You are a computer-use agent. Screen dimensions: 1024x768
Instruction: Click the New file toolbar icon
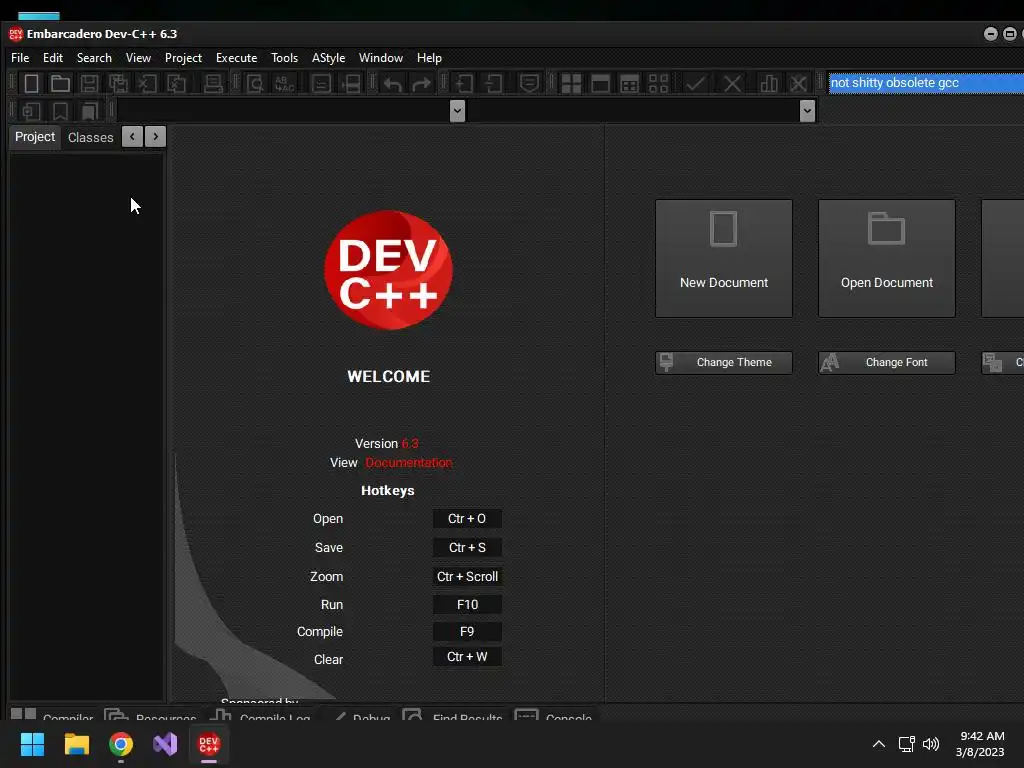click(31, 84)
